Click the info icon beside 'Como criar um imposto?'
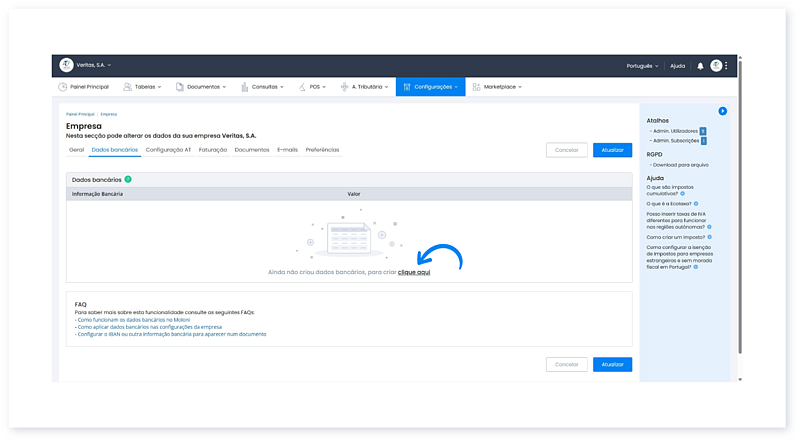The height and width of the screenshot is (442, 800). coord(709,237)
